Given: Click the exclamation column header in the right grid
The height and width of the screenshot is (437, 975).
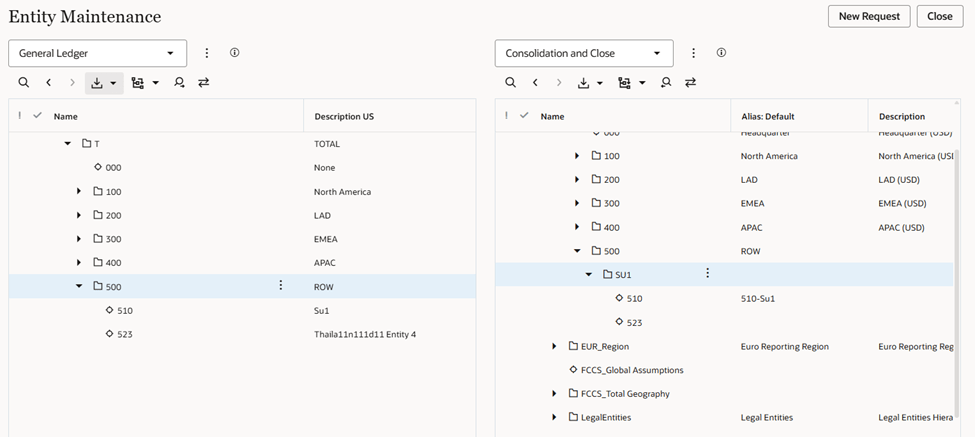Looking at the screenshot, I should pos(506,116).
